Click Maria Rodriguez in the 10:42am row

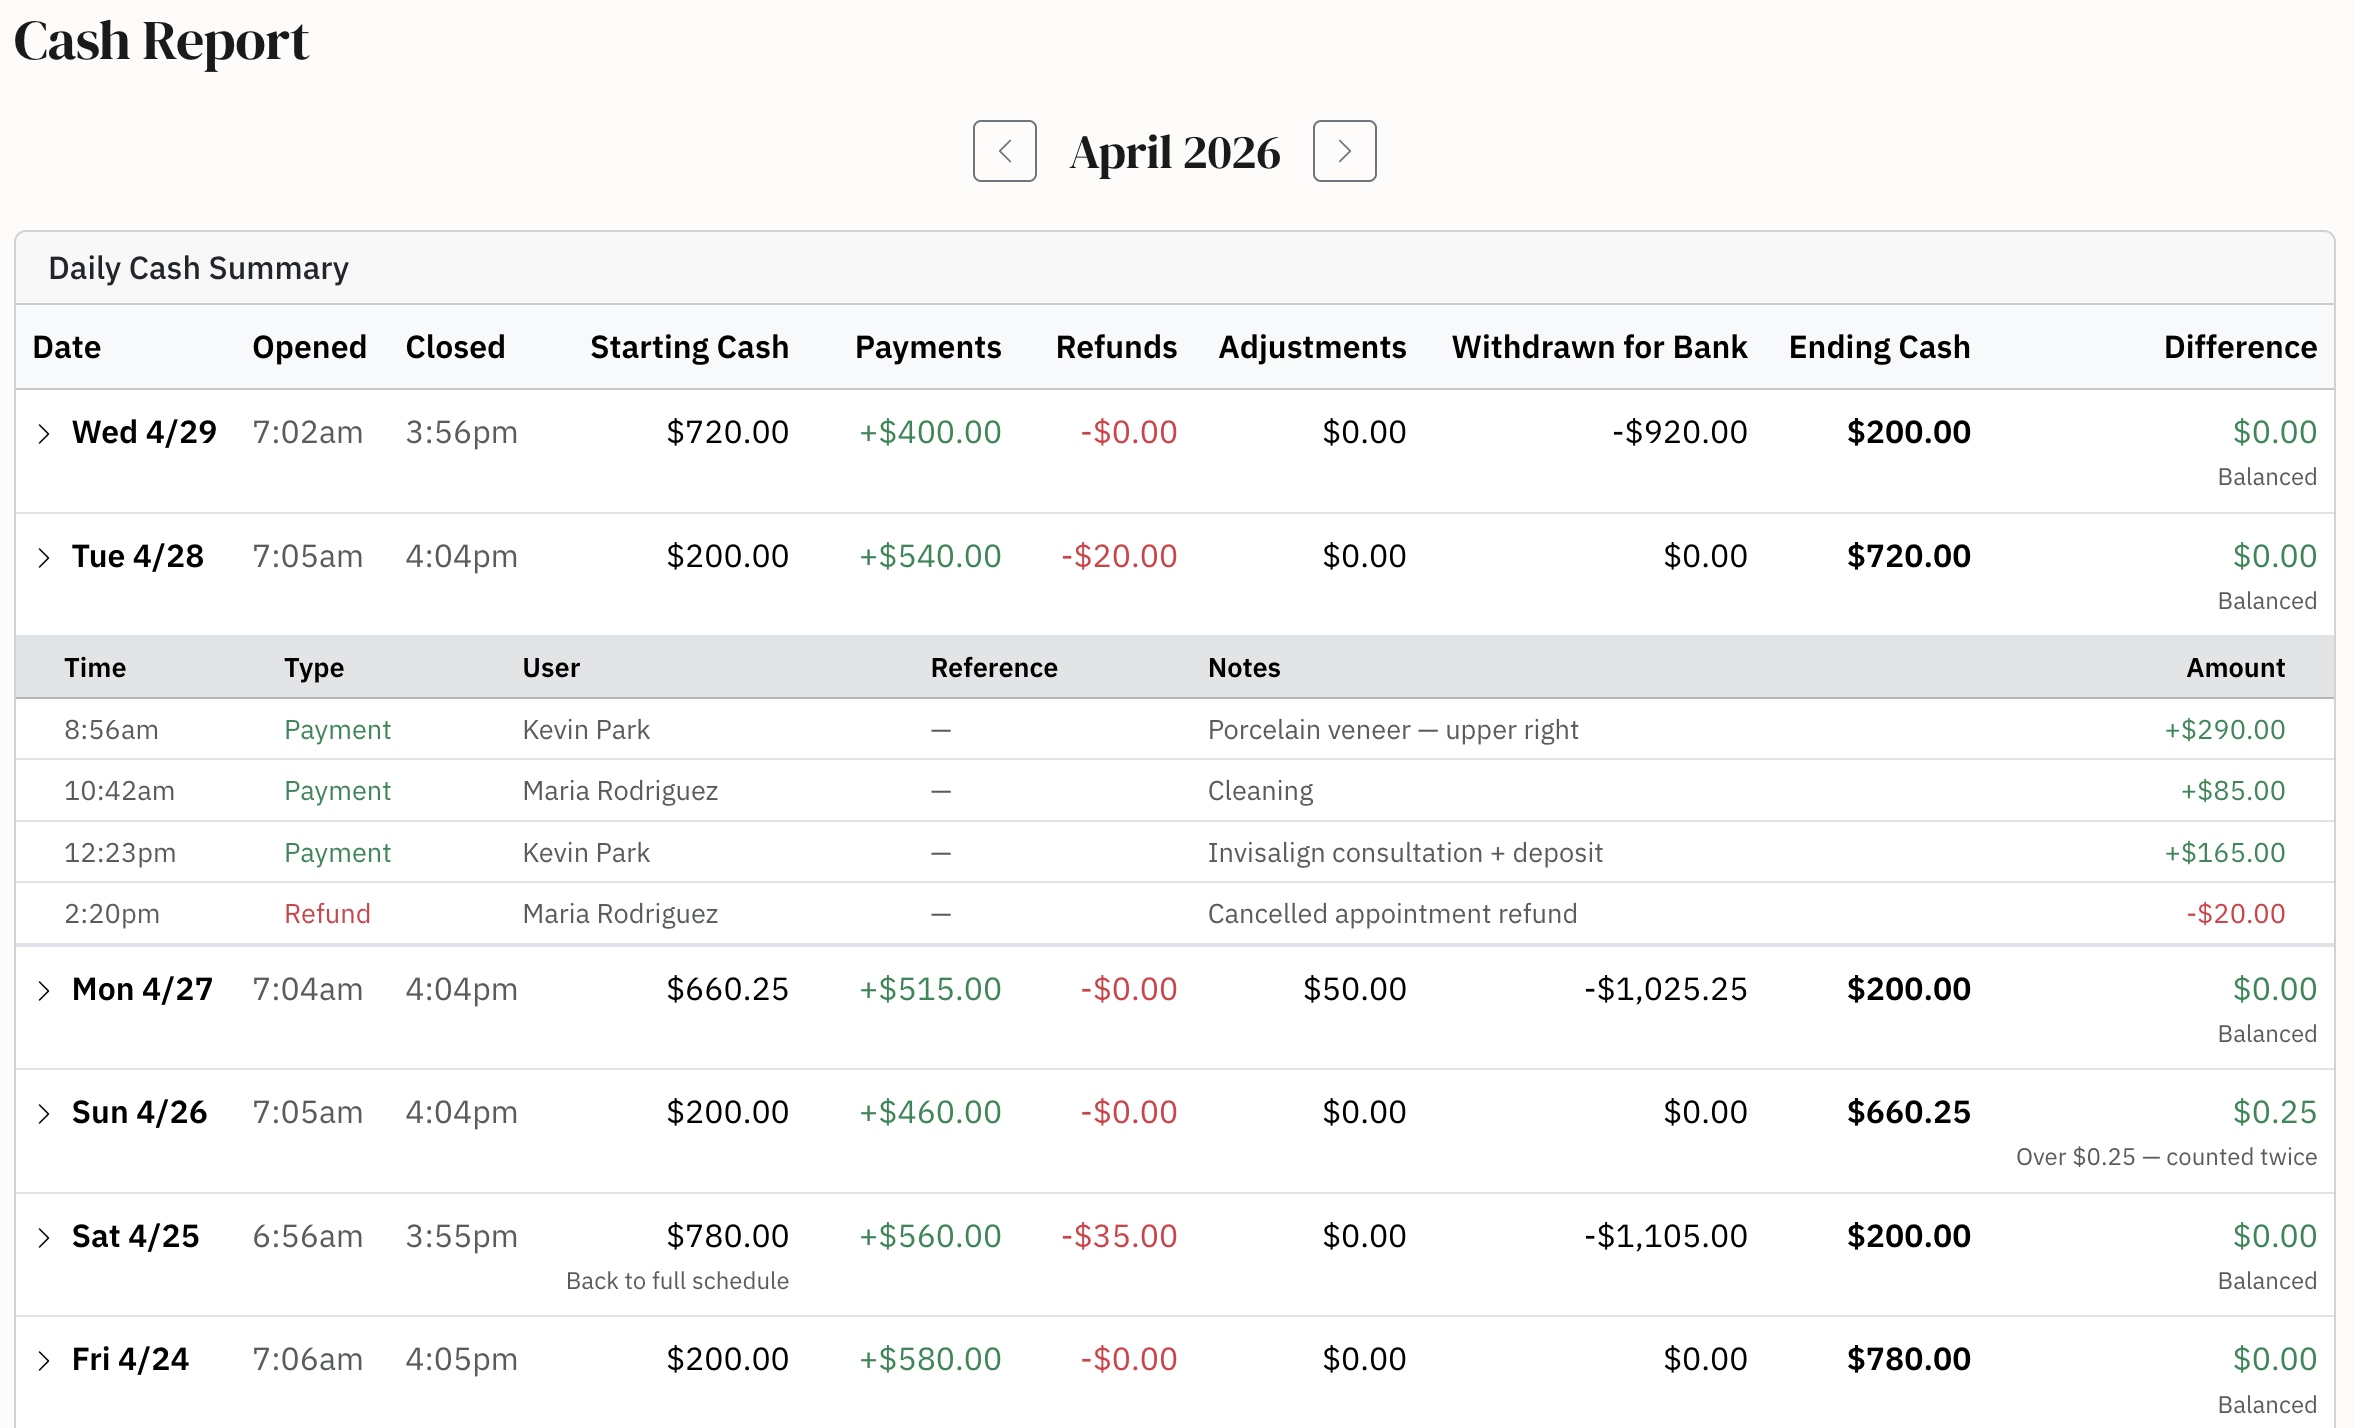(x=620, y=791)
